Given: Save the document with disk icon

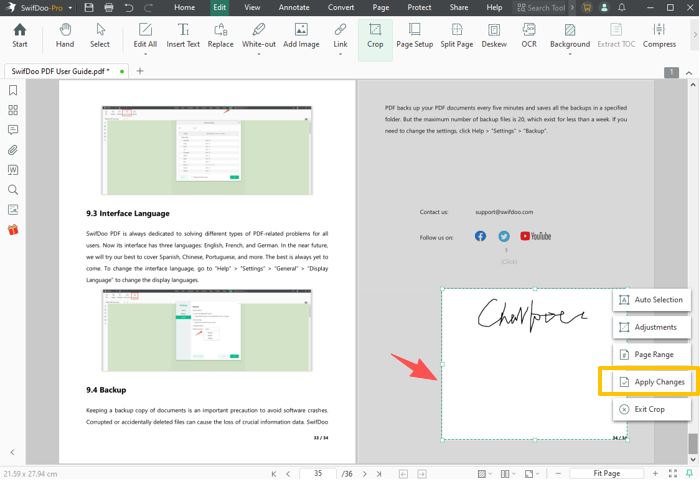Looking at the screenshot, I should tap(89, 8).
